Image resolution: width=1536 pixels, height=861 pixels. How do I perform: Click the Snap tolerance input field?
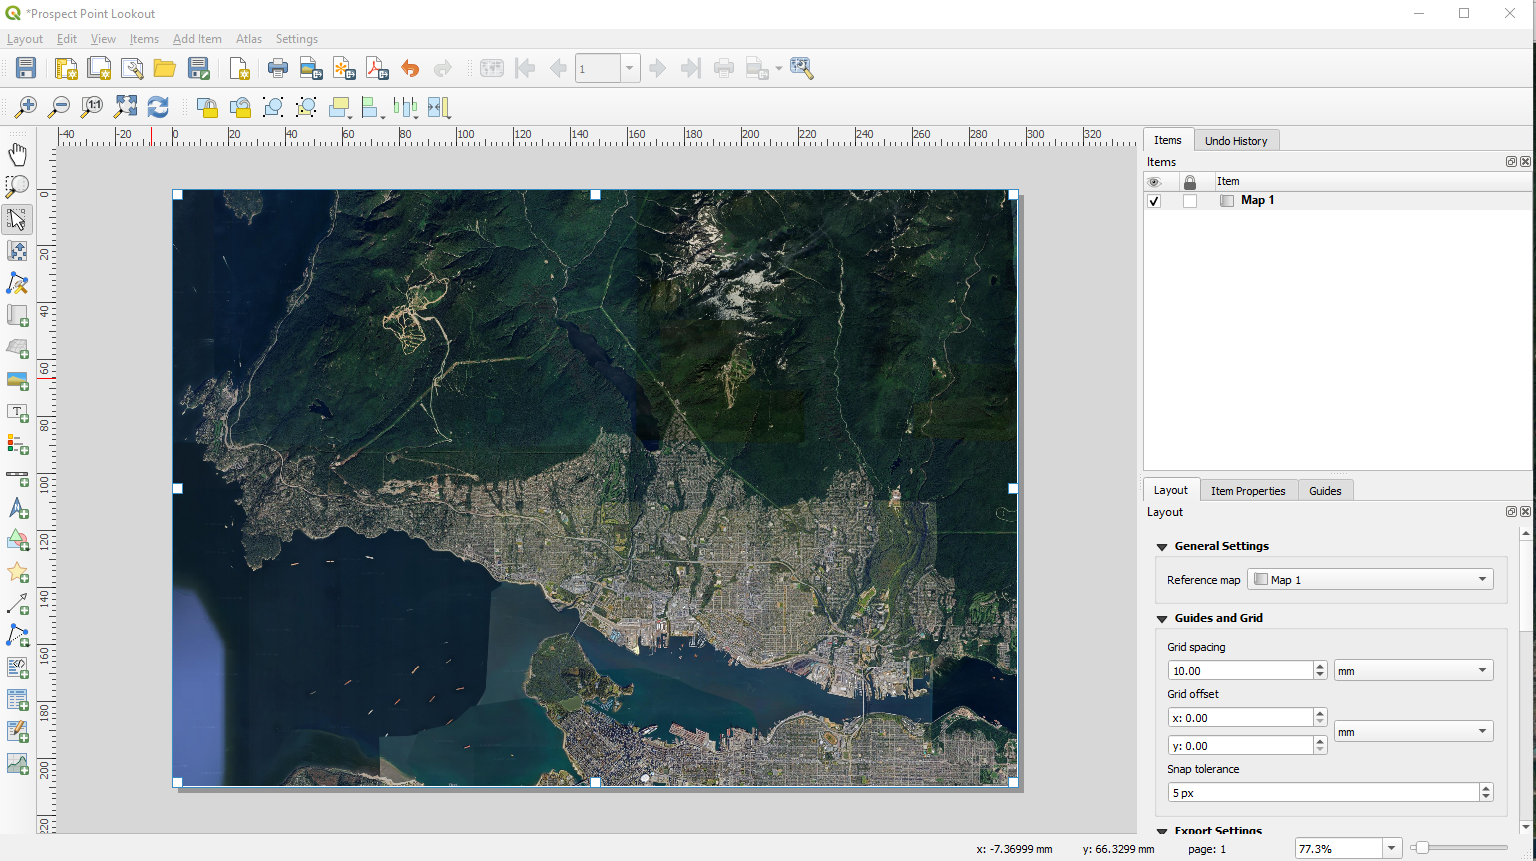[x=1322, y=793]
